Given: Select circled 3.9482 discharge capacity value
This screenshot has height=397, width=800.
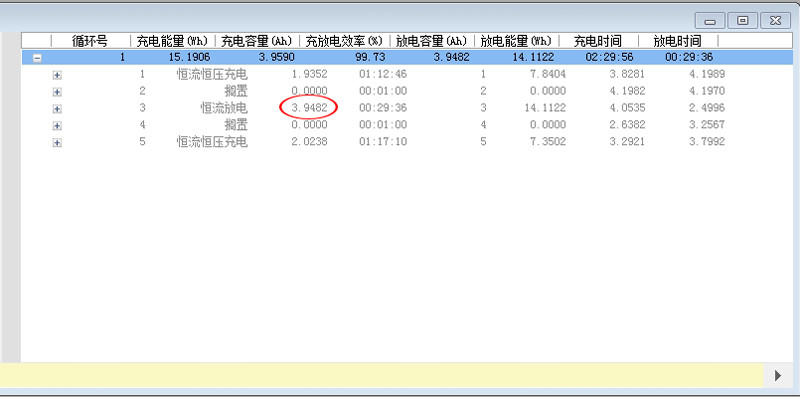Looking at the screenshot, I should click(x=309, y=108).
